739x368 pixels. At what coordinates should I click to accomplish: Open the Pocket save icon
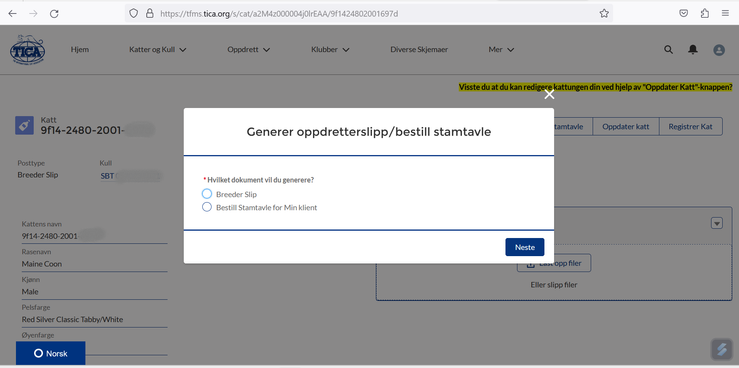(683, 14)
